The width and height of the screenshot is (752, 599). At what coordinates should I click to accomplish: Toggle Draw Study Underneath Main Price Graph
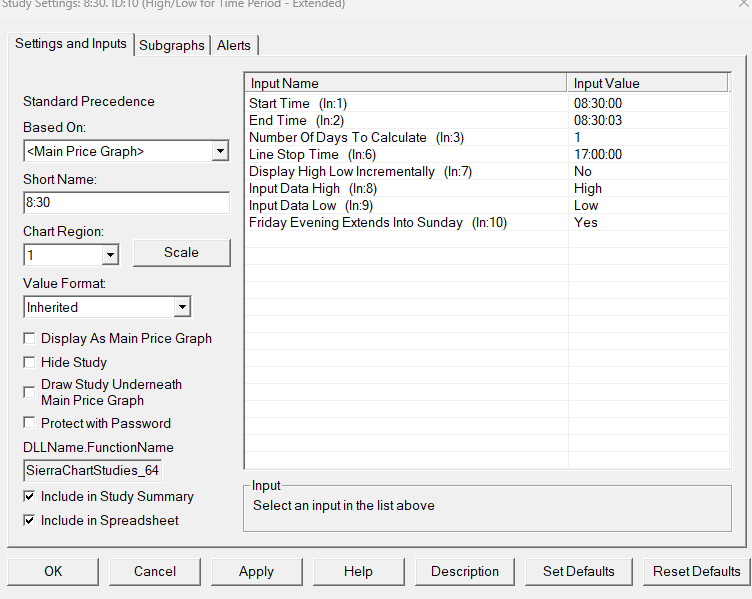pos(29,392)
